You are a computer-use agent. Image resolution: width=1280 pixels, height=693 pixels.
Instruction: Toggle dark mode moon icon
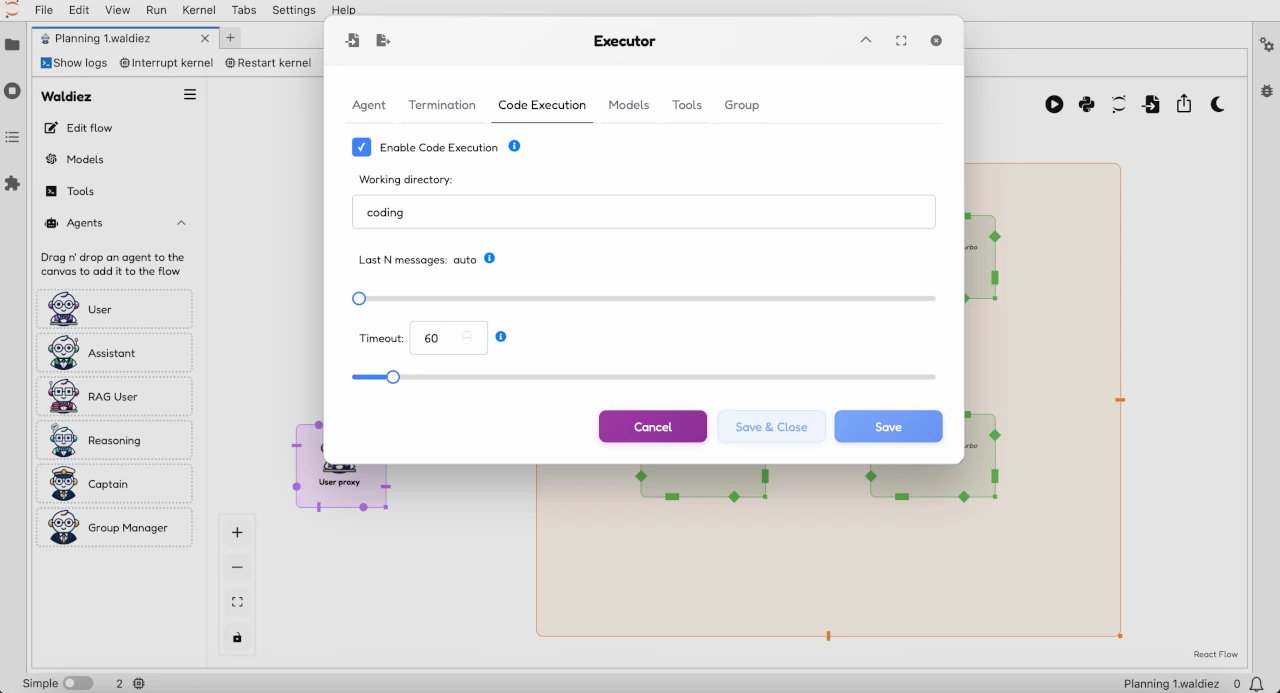pos(1217,104)
